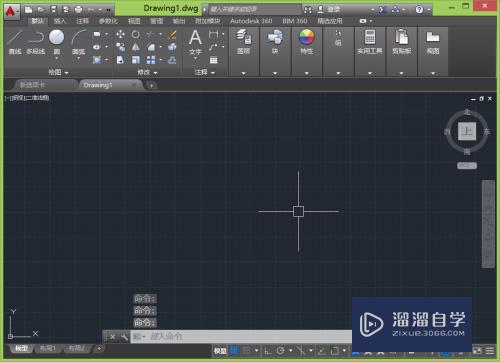Select the Polyline (多段线) tool
This screenshot has height=362, width=500.
click(36, 42)
